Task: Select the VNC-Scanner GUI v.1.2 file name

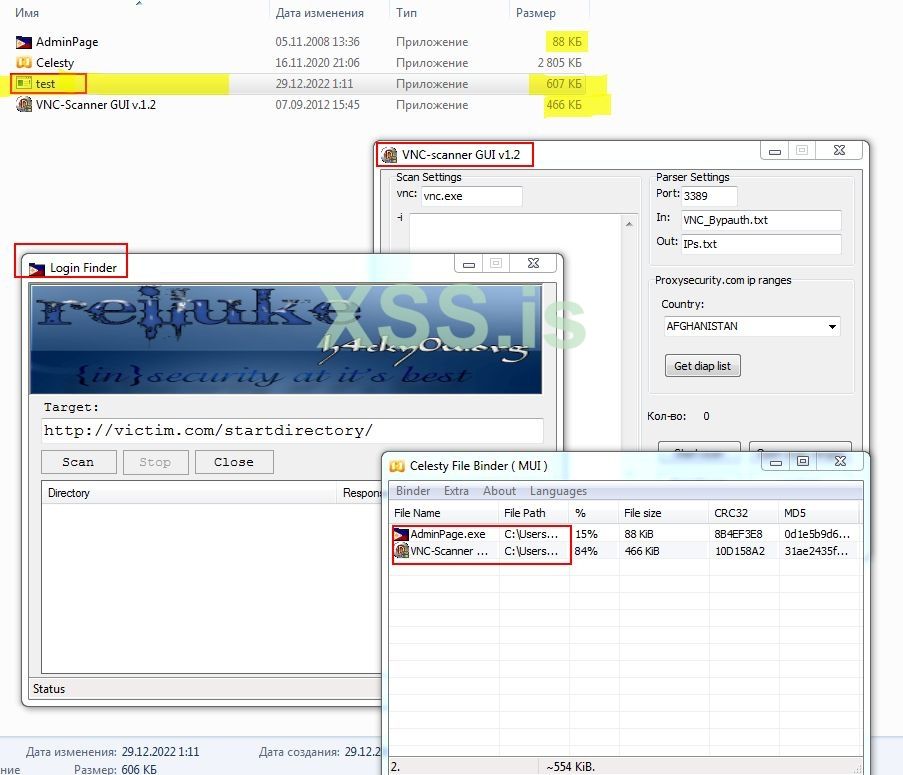Action: (96, 105)
